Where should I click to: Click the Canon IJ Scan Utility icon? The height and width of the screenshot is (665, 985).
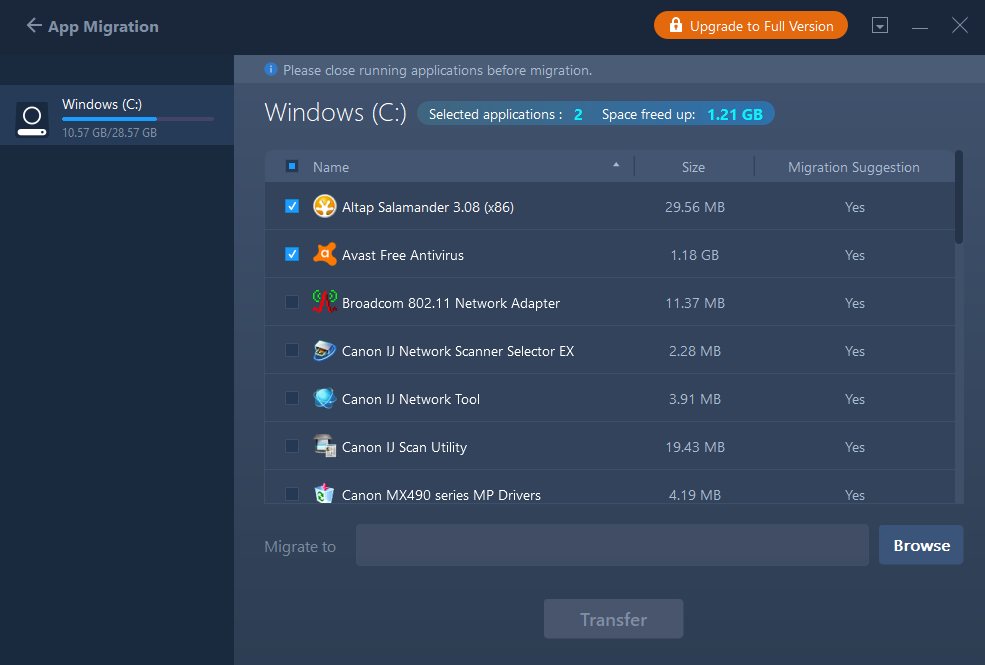[x=324, y=447]
